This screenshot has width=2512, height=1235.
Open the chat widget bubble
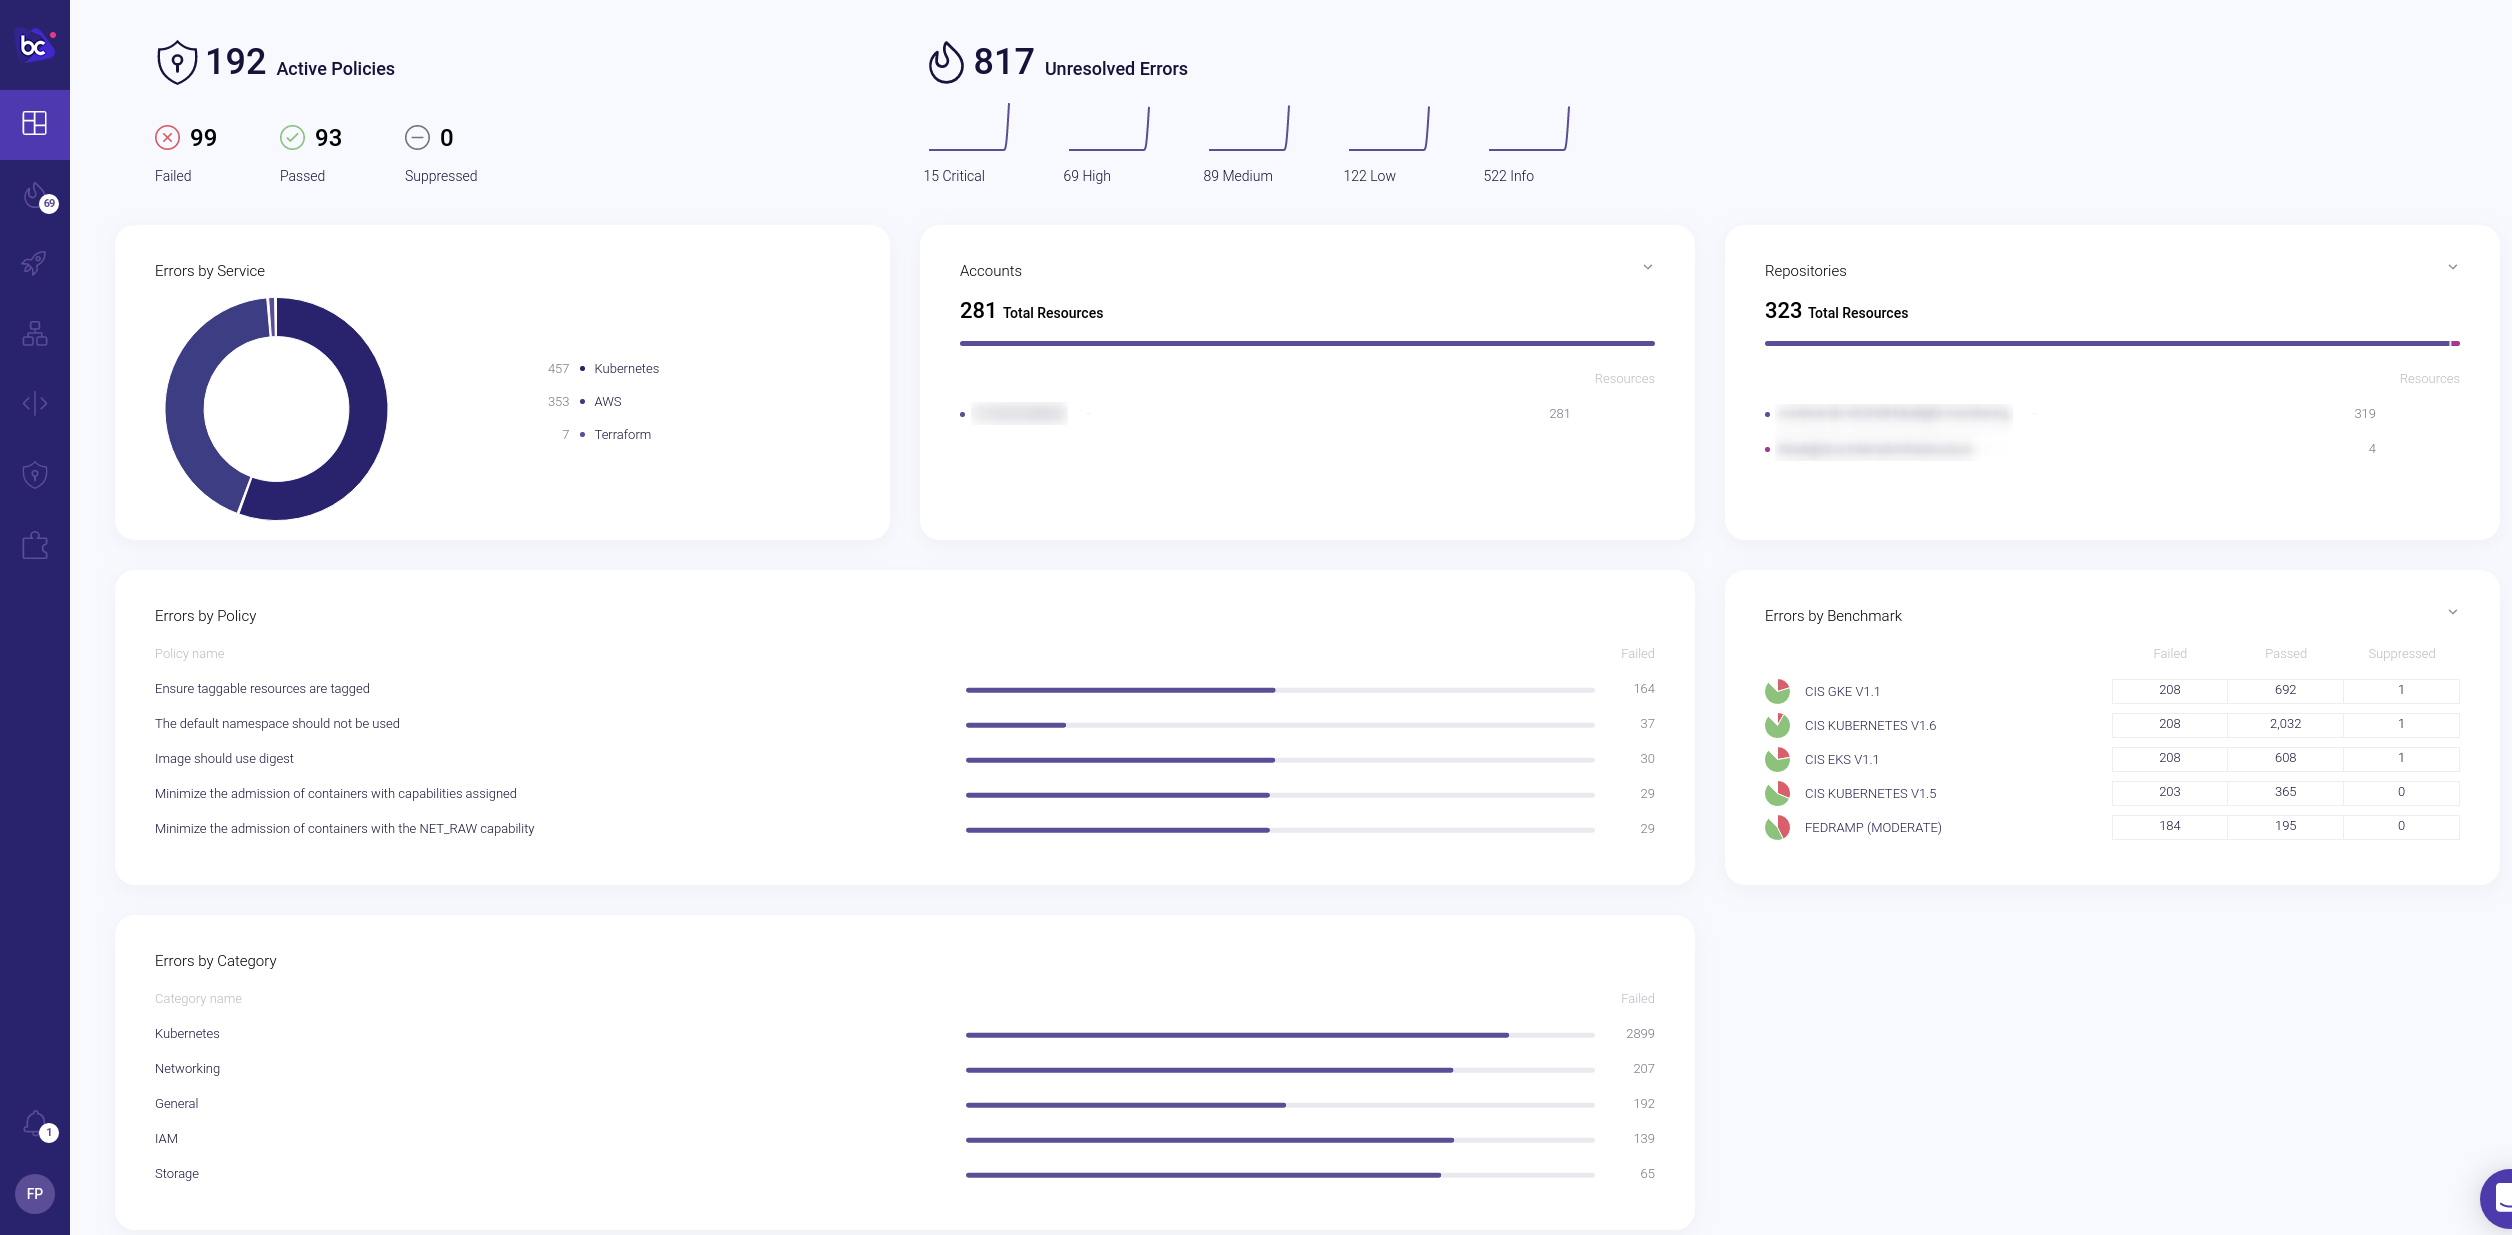[x=2497, y=1197]
